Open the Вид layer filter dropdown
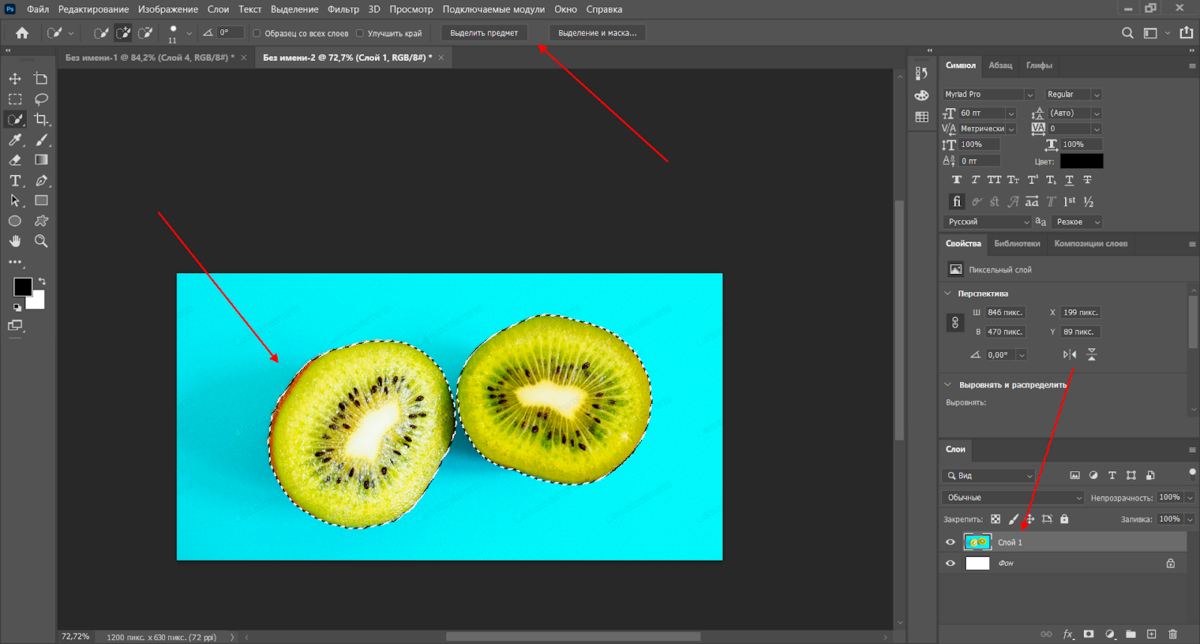Screen dimensions: 1200x644 pyautogui.click(x=988, y=476)
